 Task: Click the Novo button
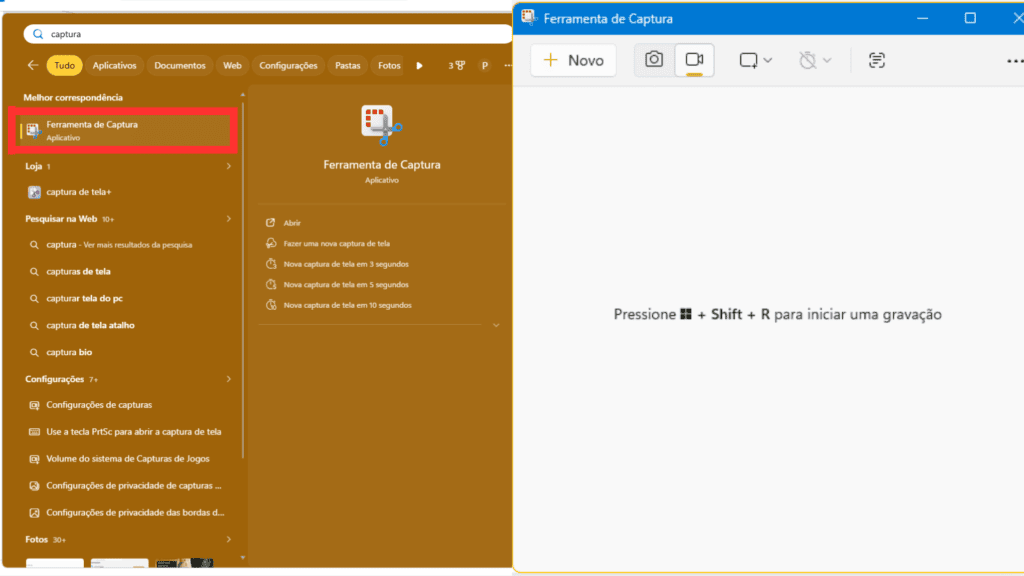click(573, 60)
